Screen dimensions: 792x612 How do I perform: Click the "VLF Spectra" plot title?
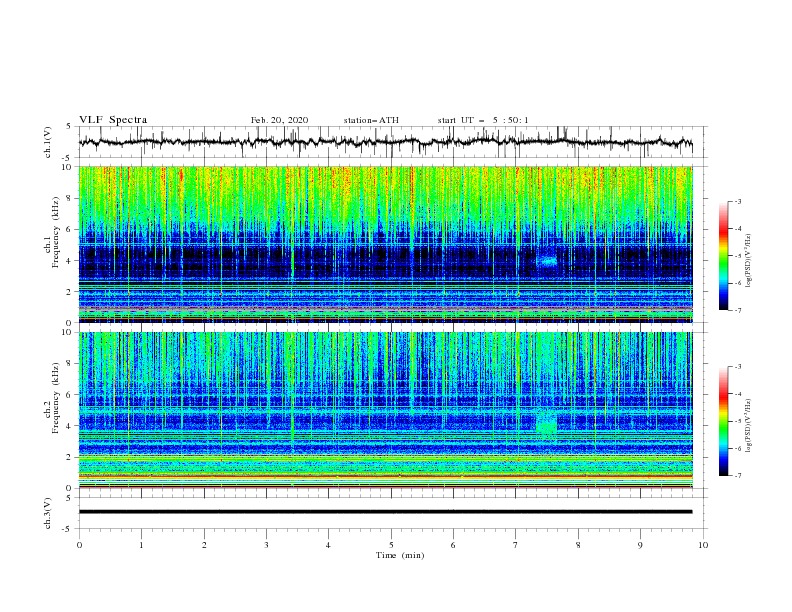pyautogui.click(x=113, y=120)
